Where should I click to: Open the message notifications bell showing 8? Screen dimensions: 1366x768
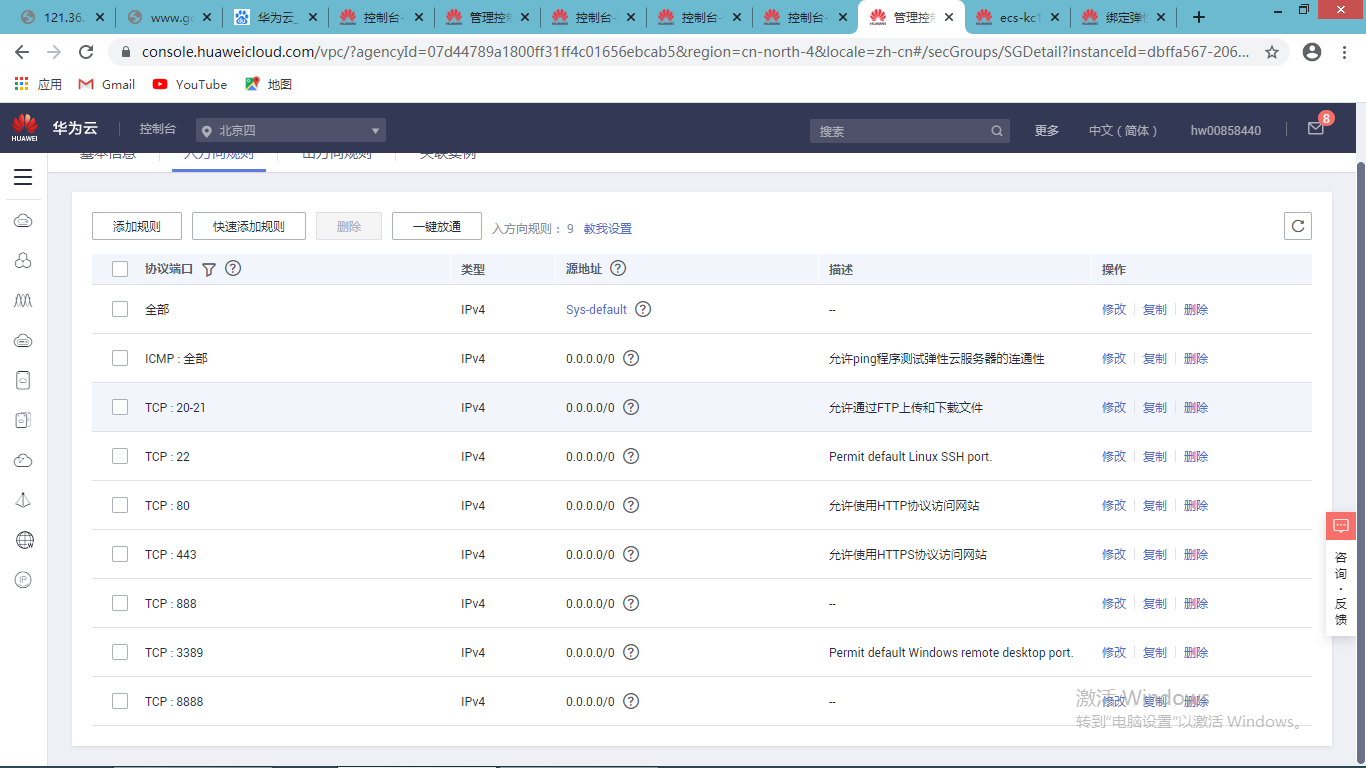tap(1318, 128)
